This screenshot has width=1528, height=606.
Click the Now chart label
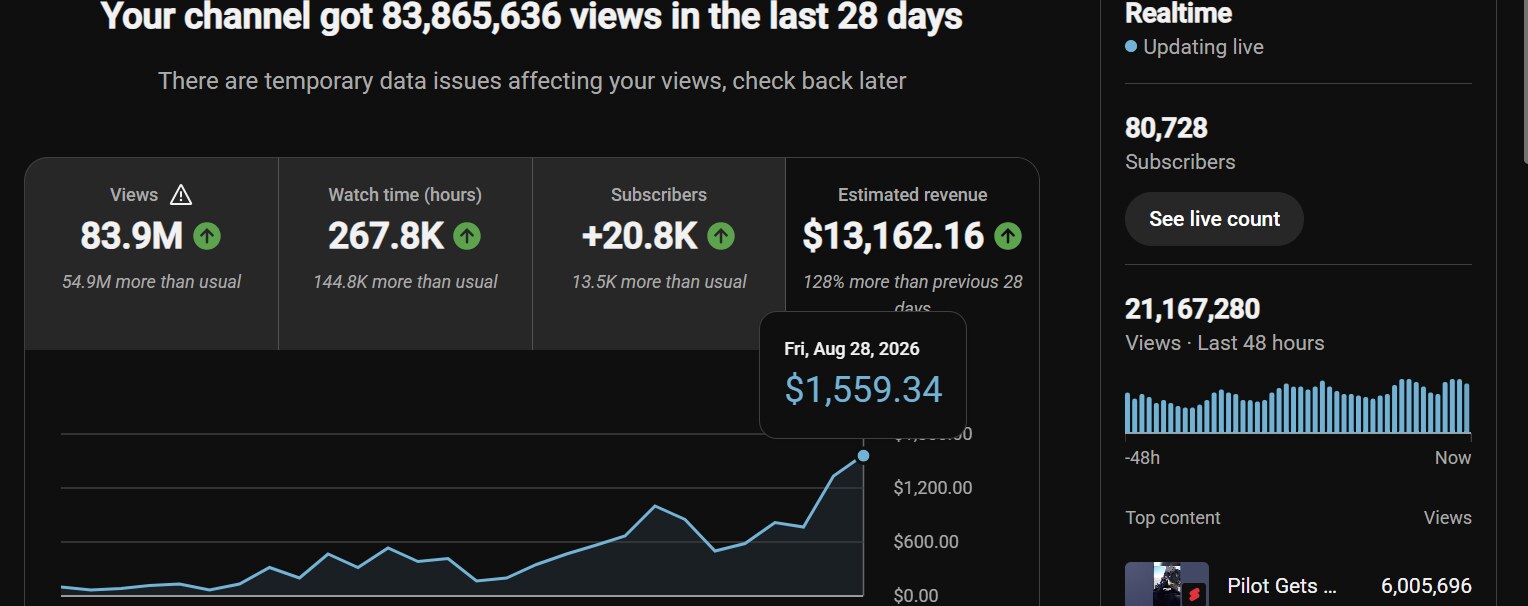point(1453,458)
